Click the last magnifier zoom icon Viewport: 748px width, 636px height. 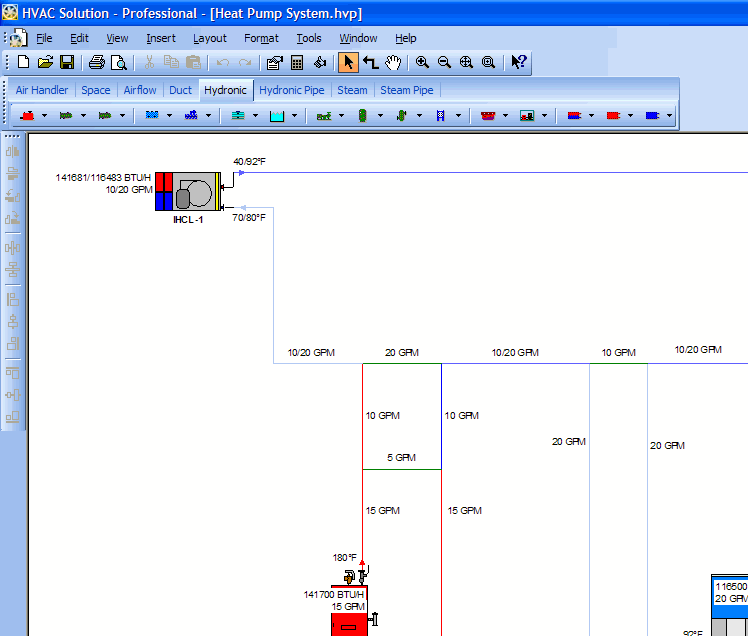tap(488, 62)
